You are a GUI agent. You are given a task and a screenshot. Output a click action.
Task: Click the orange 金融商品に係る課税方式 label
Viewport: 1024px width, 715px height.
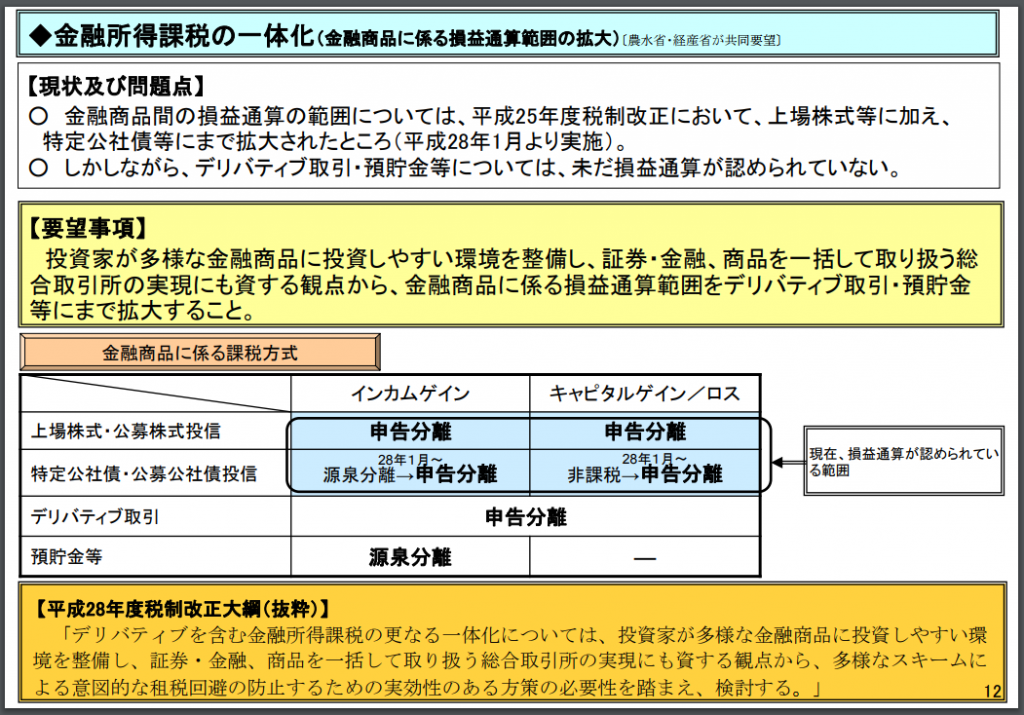pyautogui.click(x=200, y=353)
